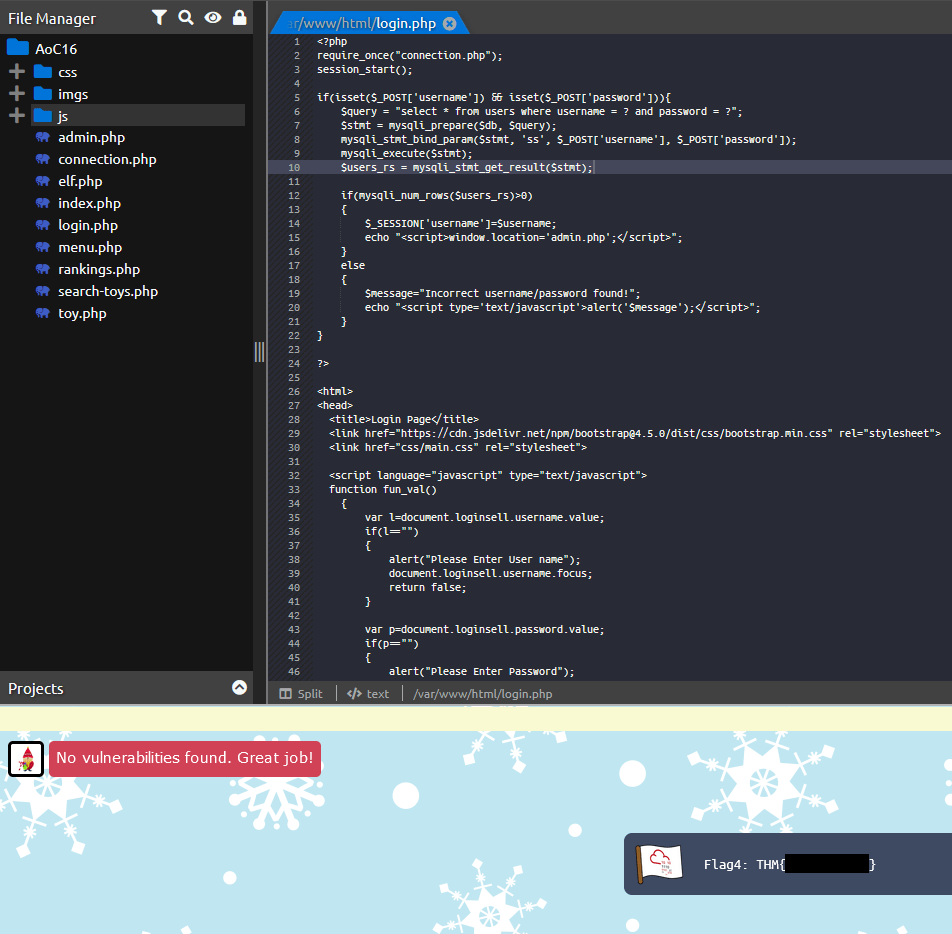The width and height of the screenshot is (952, 934).
Task: Click line number 10 in the gutter
Action: point(294,168)
